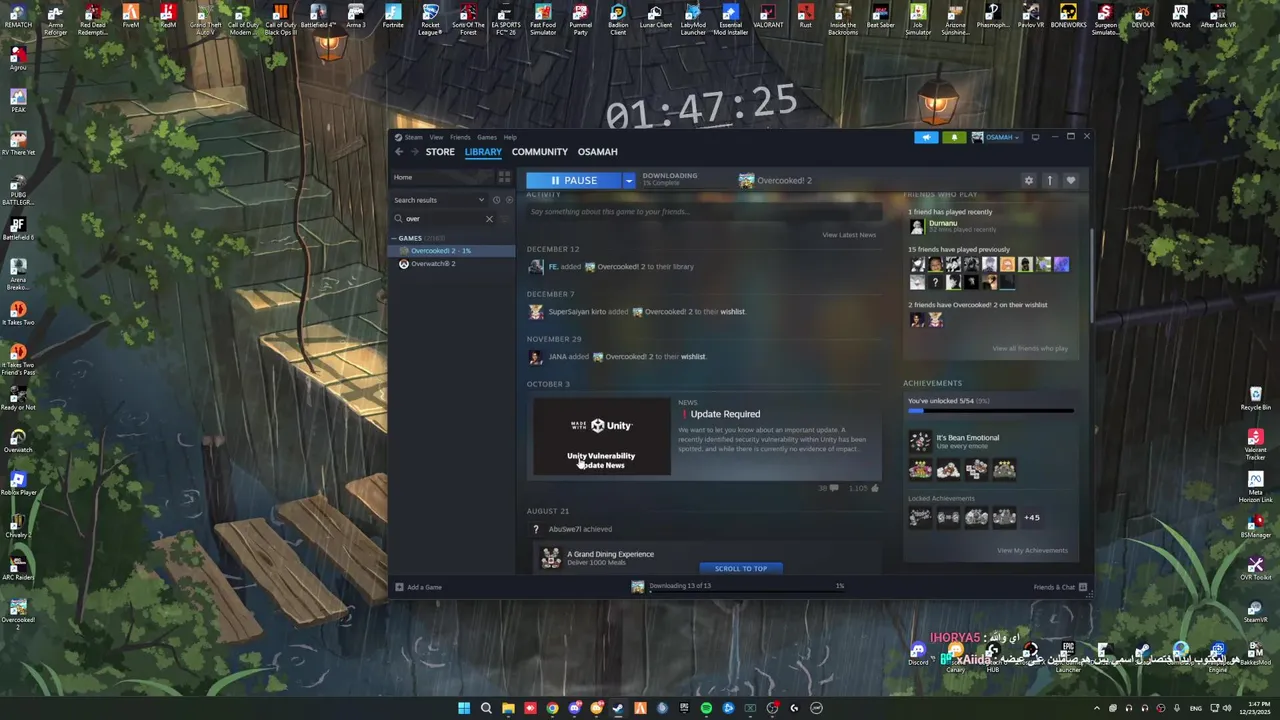Open Friends & Chat at bottom right
This screenshot has width=1280, height=720.
(x=1060, y=587)
